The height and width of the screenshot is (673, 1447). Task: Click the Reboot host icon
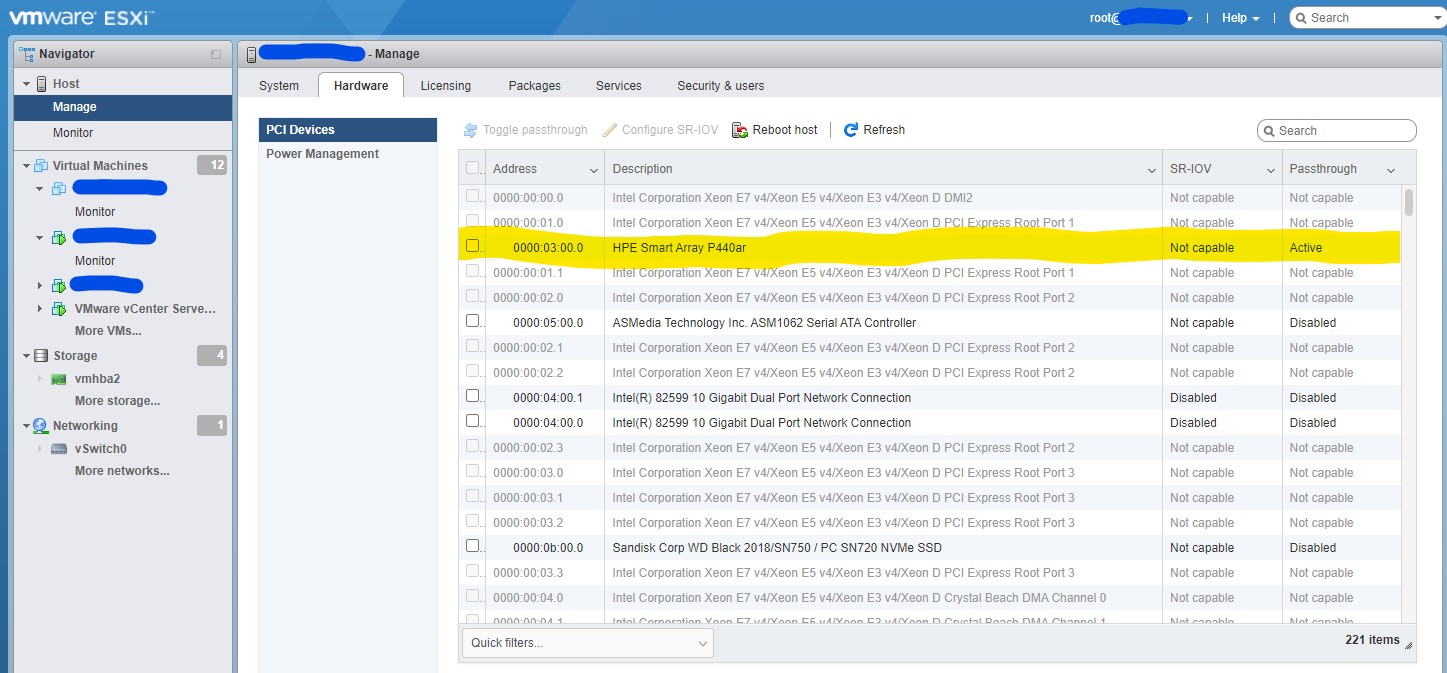click(x=740, y=130)
